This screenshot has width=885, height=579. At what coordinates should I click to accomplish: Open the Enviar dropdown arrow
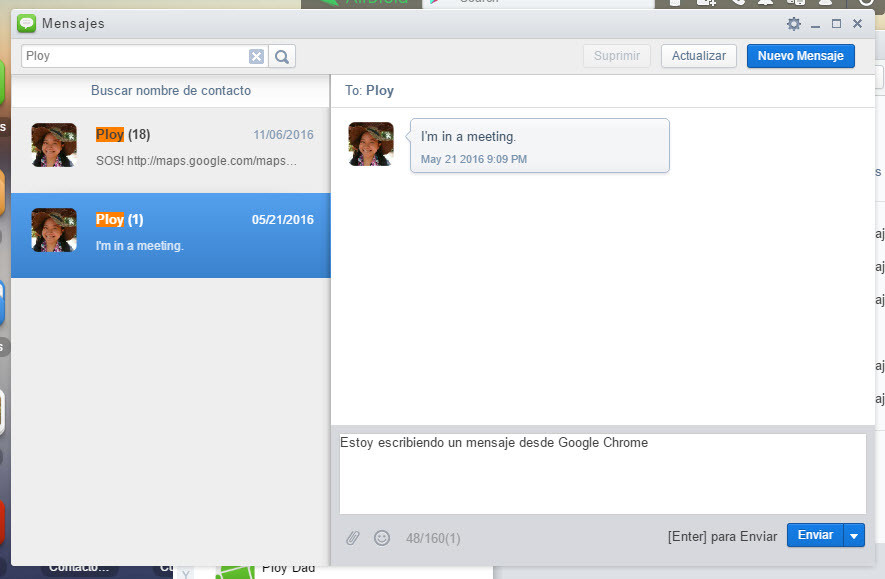point(855,535)
